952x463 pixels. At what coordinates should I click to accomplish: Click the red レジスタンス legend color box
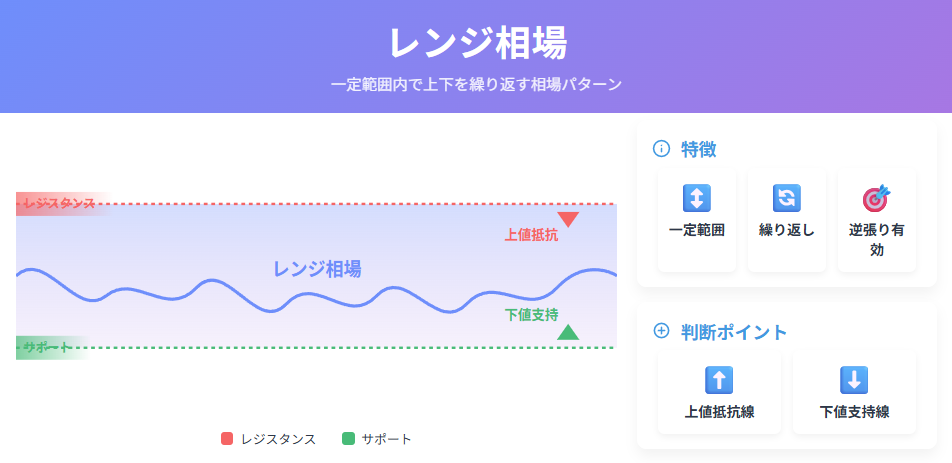(227, 439)
